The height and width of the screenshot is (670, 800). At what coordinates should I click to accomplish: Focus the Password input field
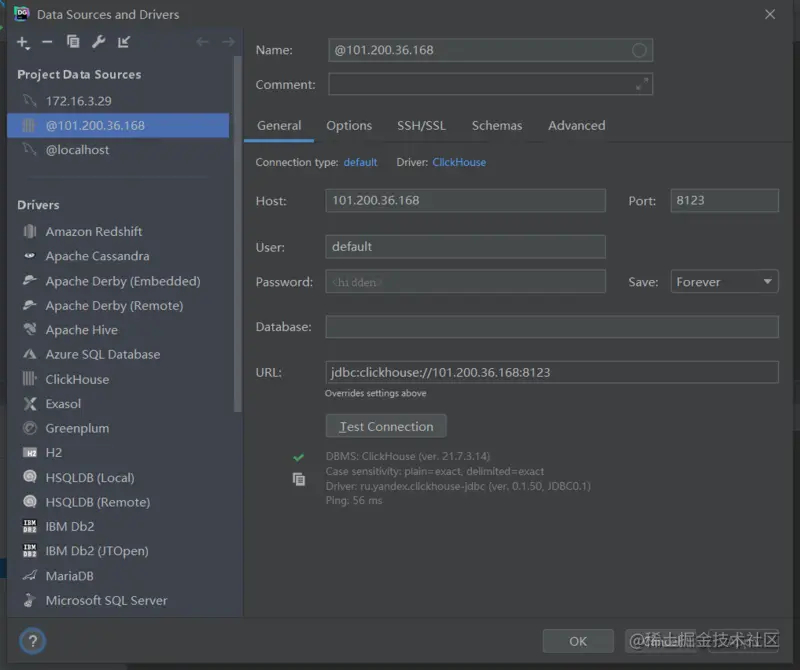[x=465, y=282]
